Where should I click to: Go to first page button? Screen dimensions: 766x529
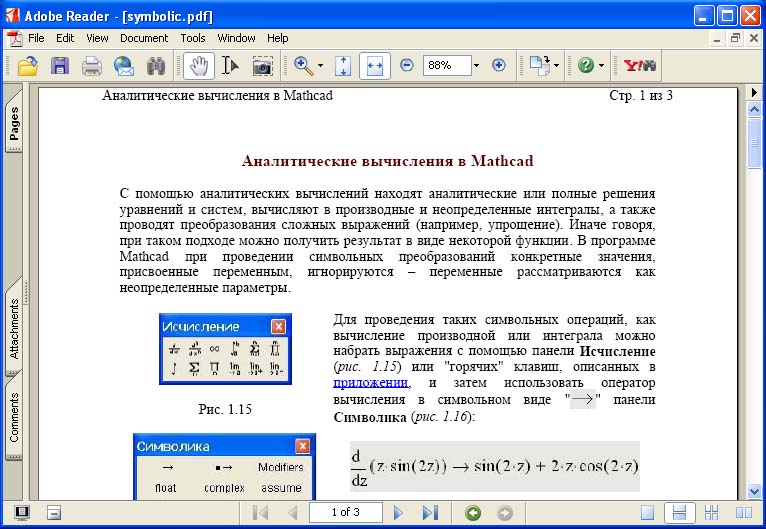(x=261, y=512)
